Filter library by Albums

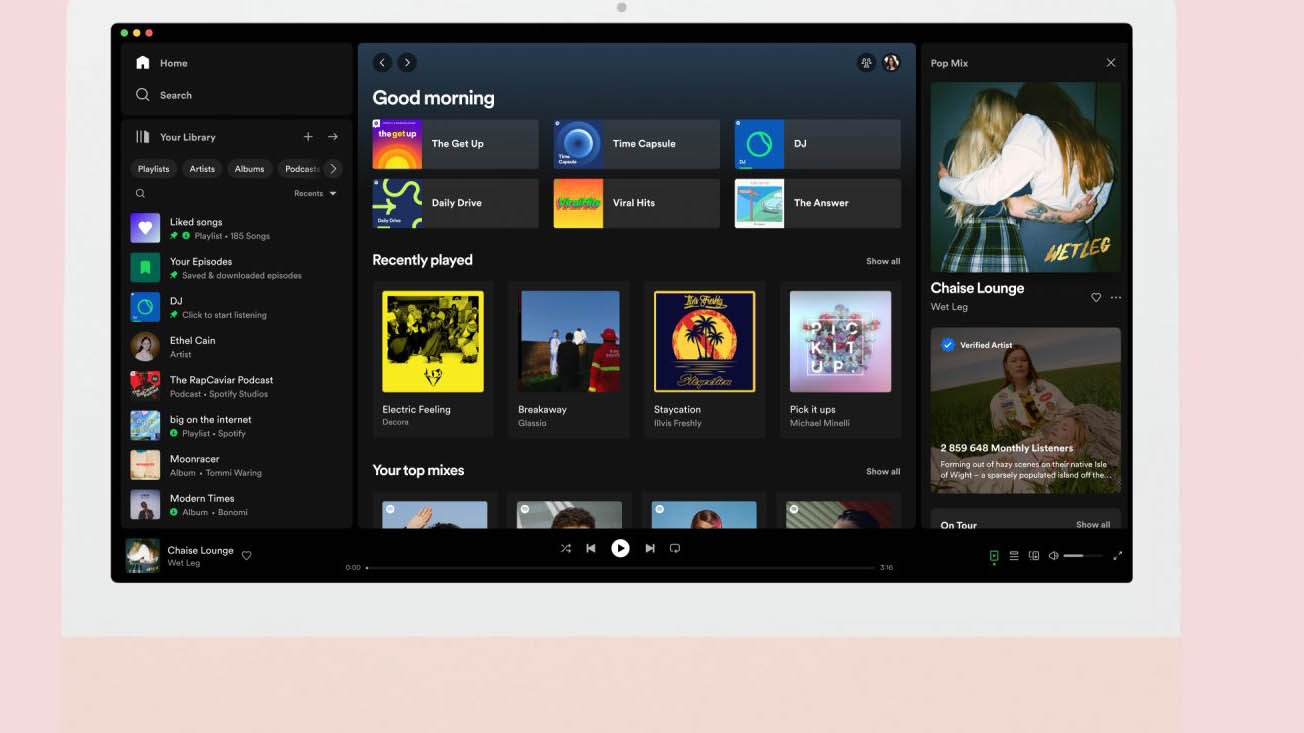coord(249,169)
